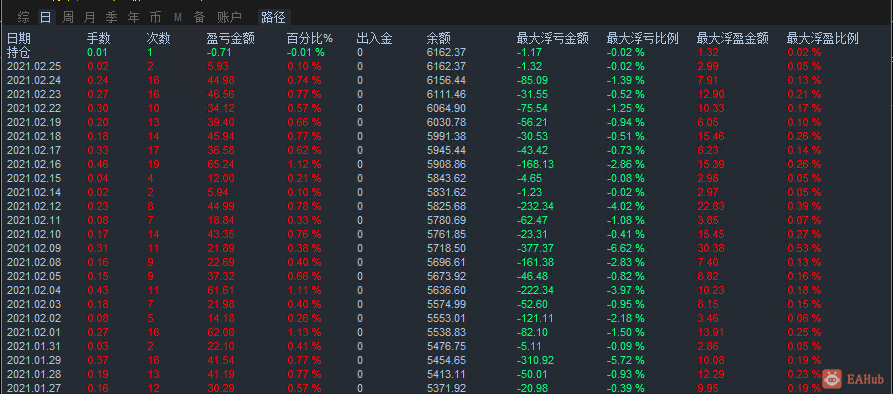893x394 pixels.
Task: Click balance value 5825.68
Action: tap(446, 206)
